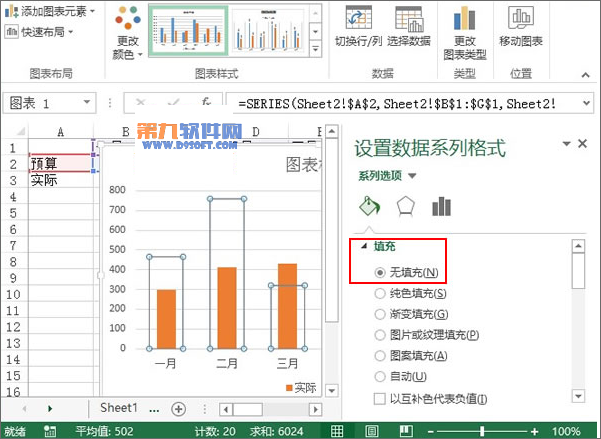The width and height of the screenshot is (601, 439).
Task: Select column A header
Action: (x=61, y=132)
